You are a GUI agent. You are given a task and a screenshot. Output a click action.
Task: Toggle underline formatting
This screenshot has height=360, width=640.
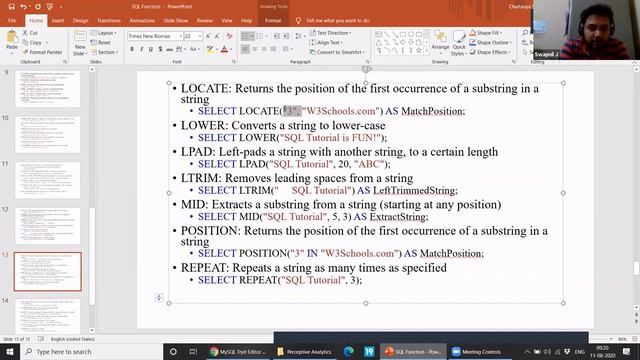(151, 49)
